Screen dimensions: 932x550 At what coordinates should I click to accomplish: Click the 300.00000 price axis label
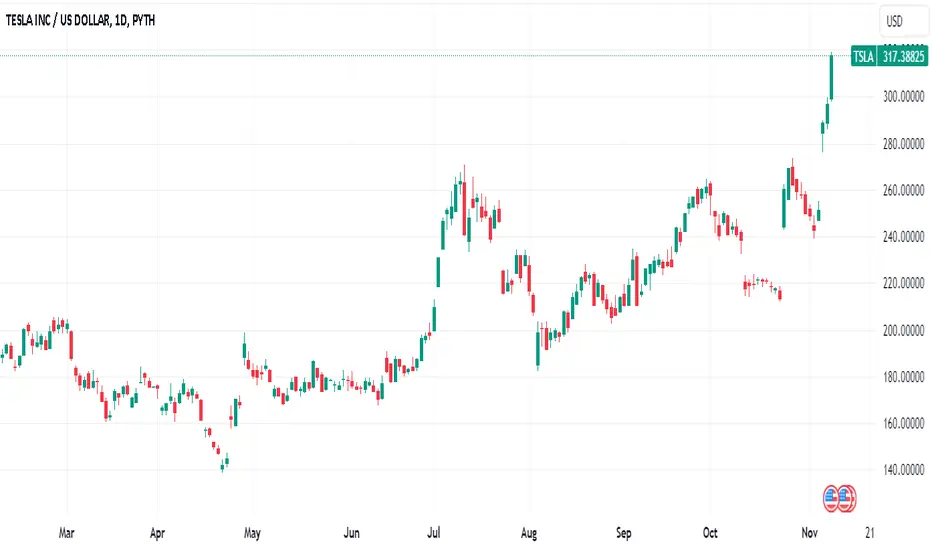[903, 96]
